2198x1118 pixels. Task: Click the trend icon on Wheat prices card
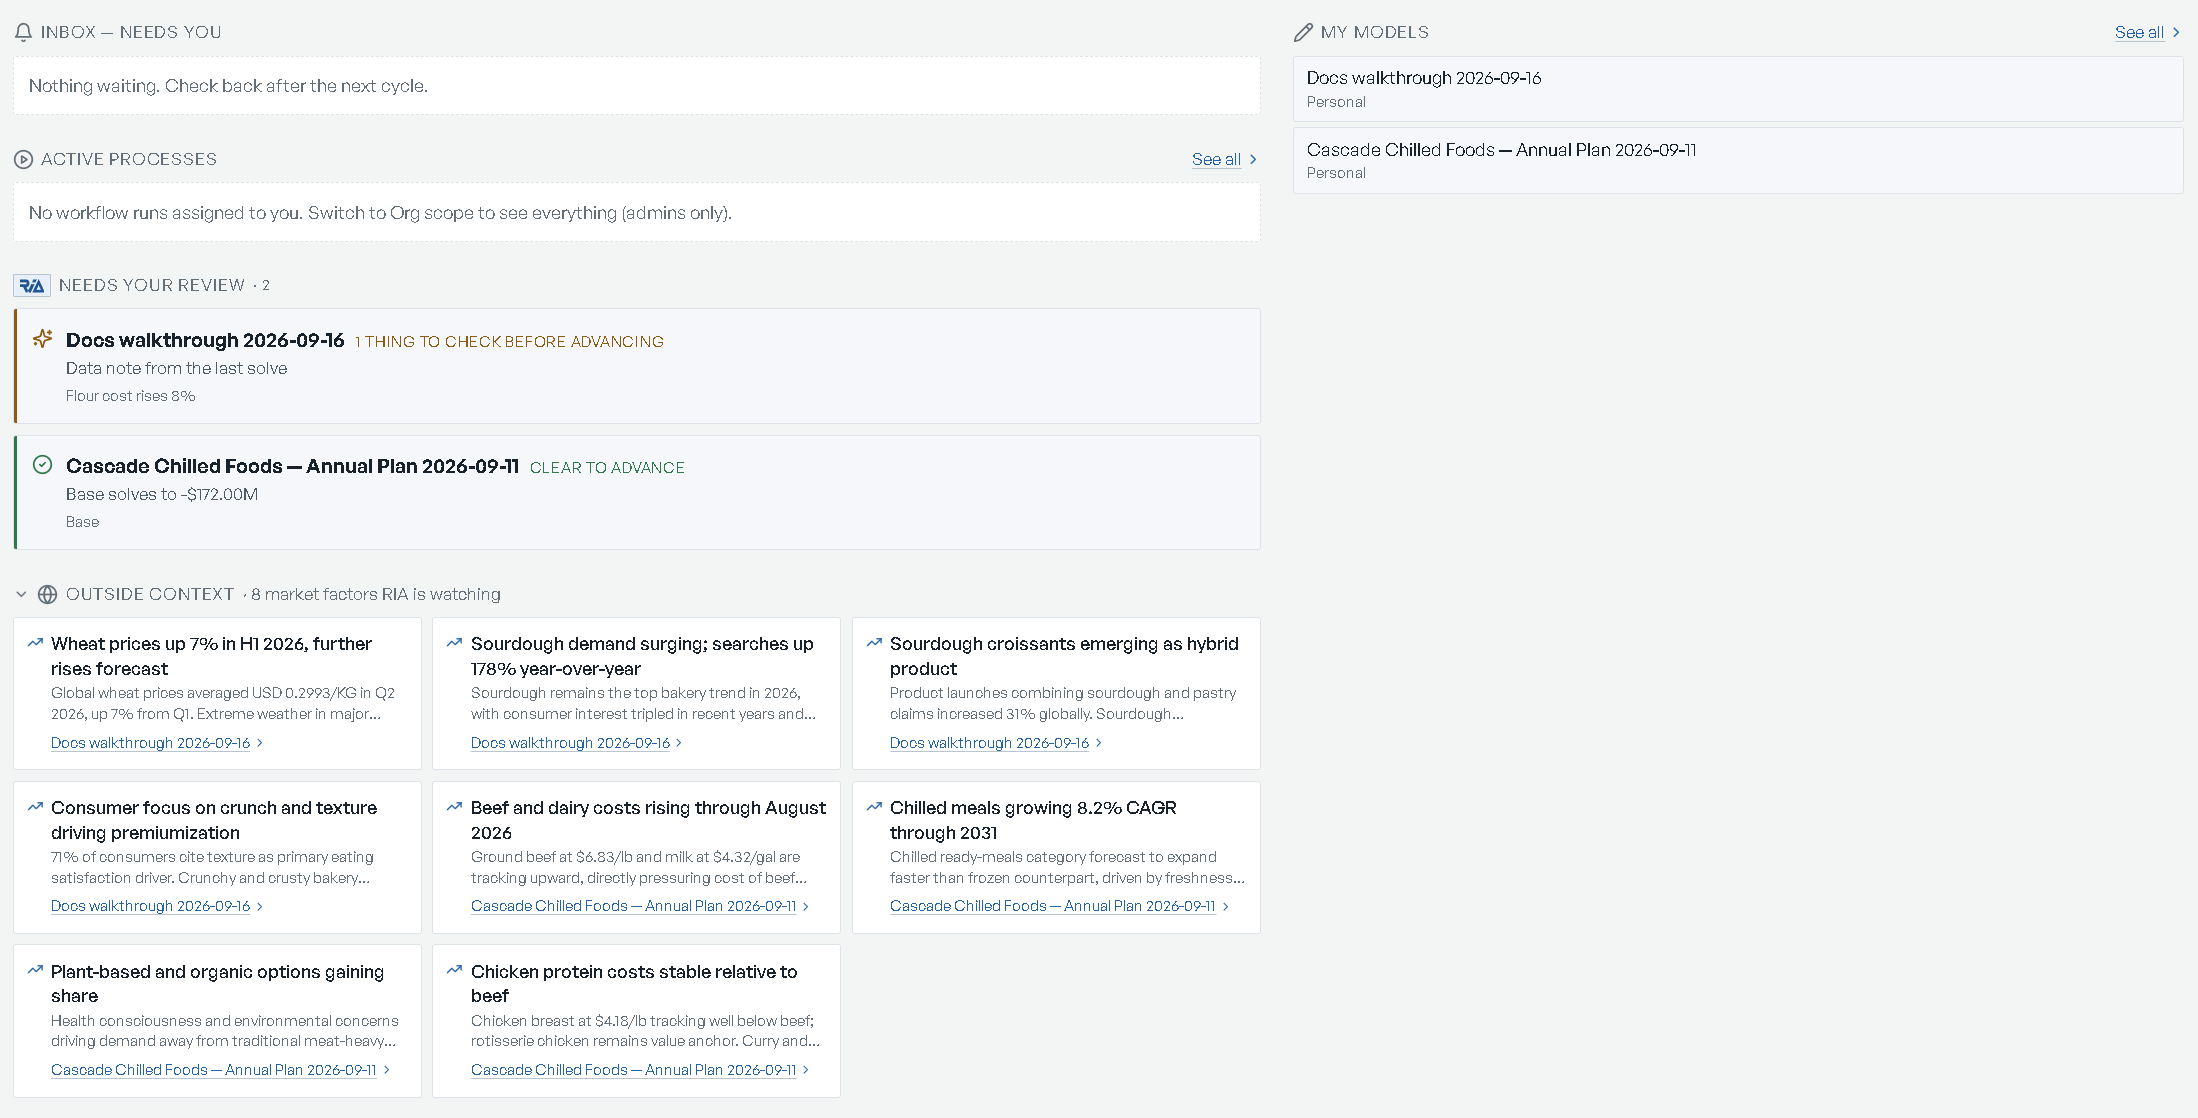35,643
